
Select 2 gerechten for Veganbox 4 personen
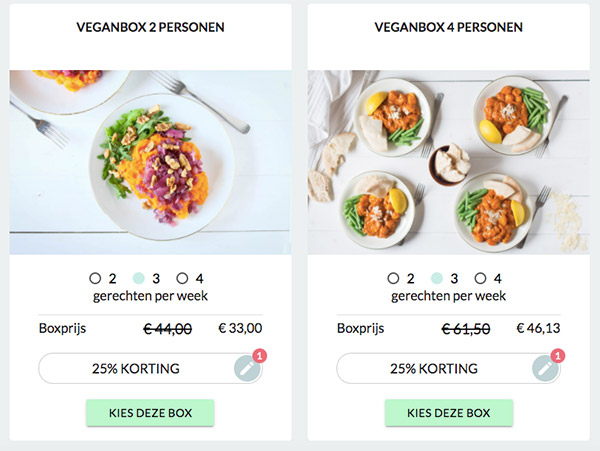coord(394,279)
